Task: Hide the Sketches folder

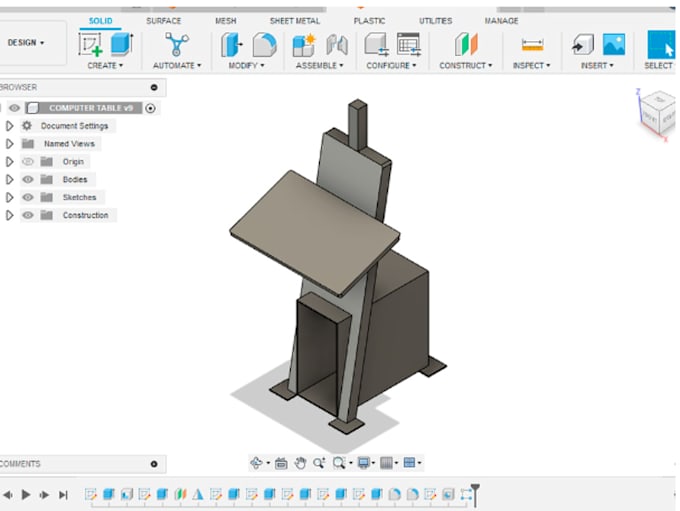Action: [x=28, y=197]
